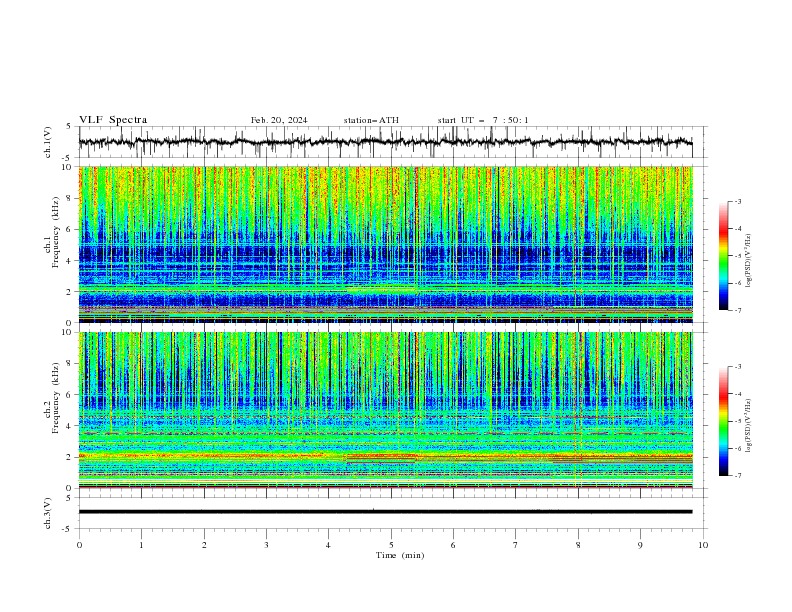The height and width of the screenshot is (612, 792).
Task: Click the 'start UT = 7 :50: 1' text
Action: pos(483,120)
